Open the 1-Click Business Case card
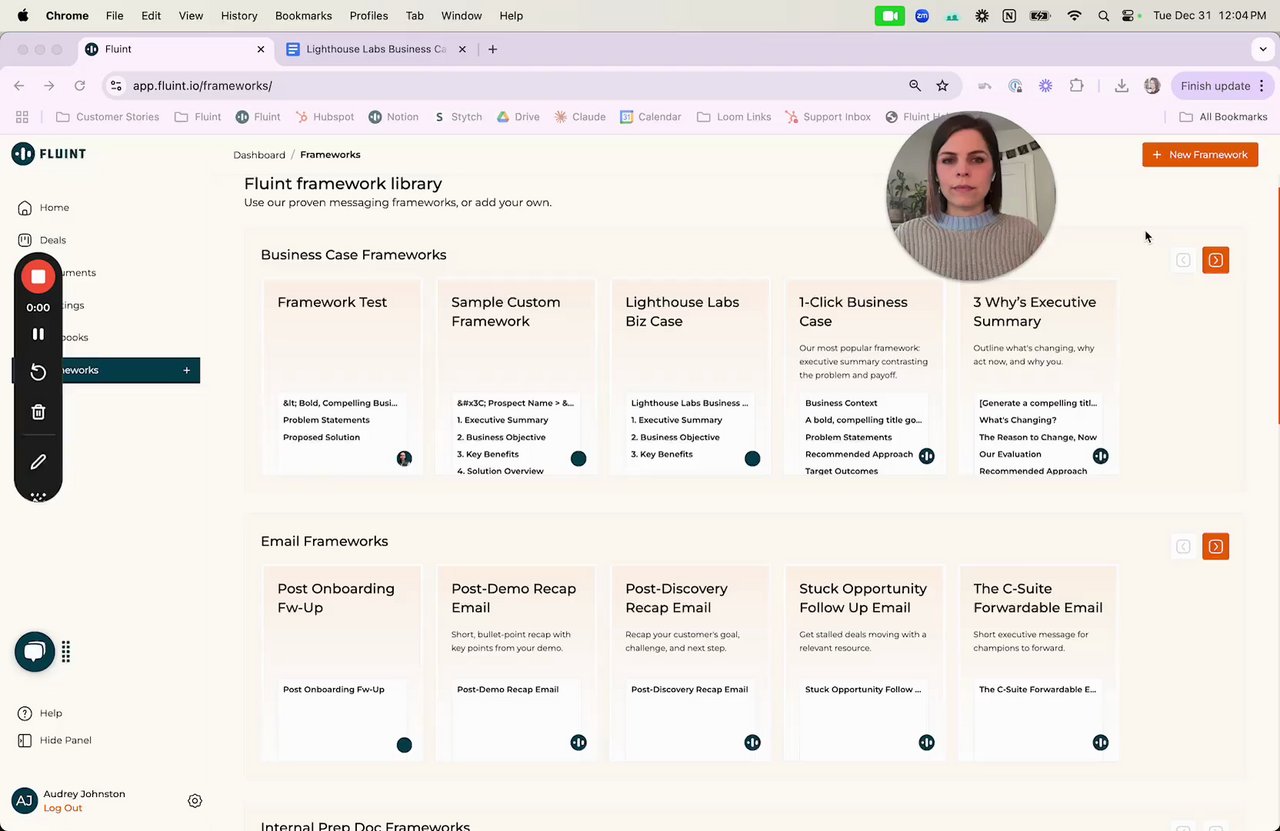Screen dimensions: 1280x831 tap(864, 375)
